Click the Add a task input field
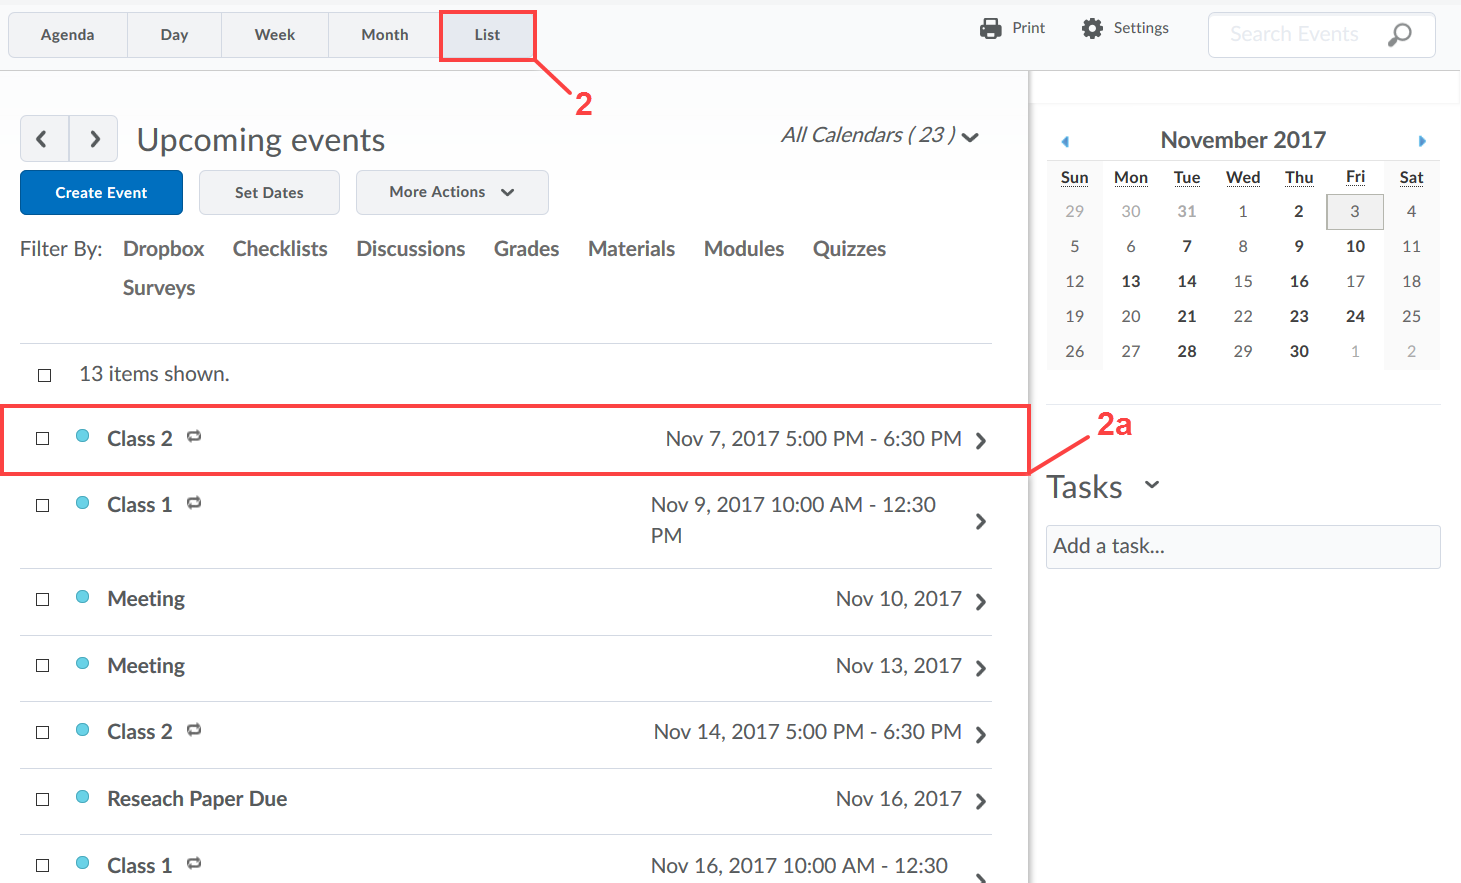 (x=1242, y=546)
